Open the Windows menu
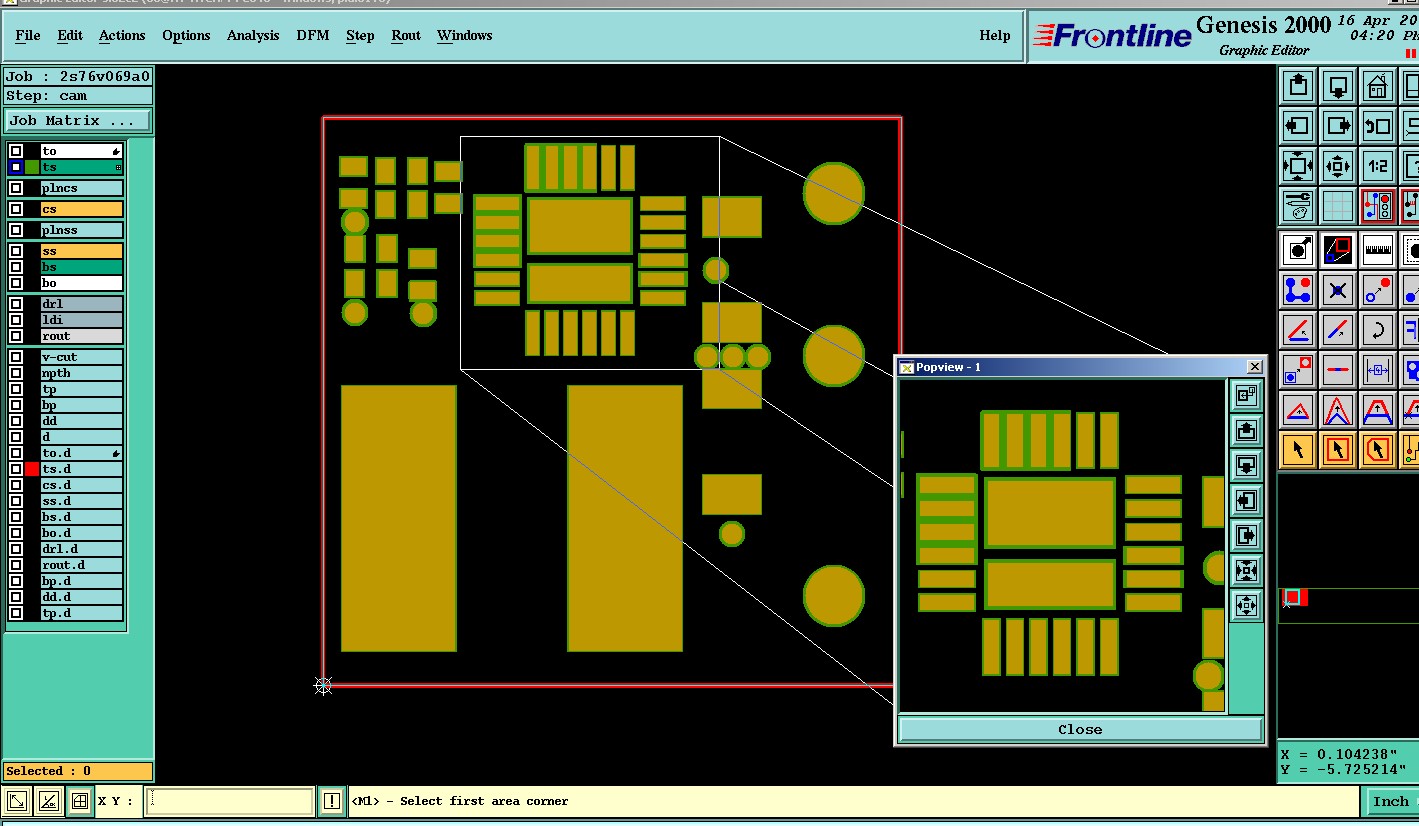 (464, 35)
